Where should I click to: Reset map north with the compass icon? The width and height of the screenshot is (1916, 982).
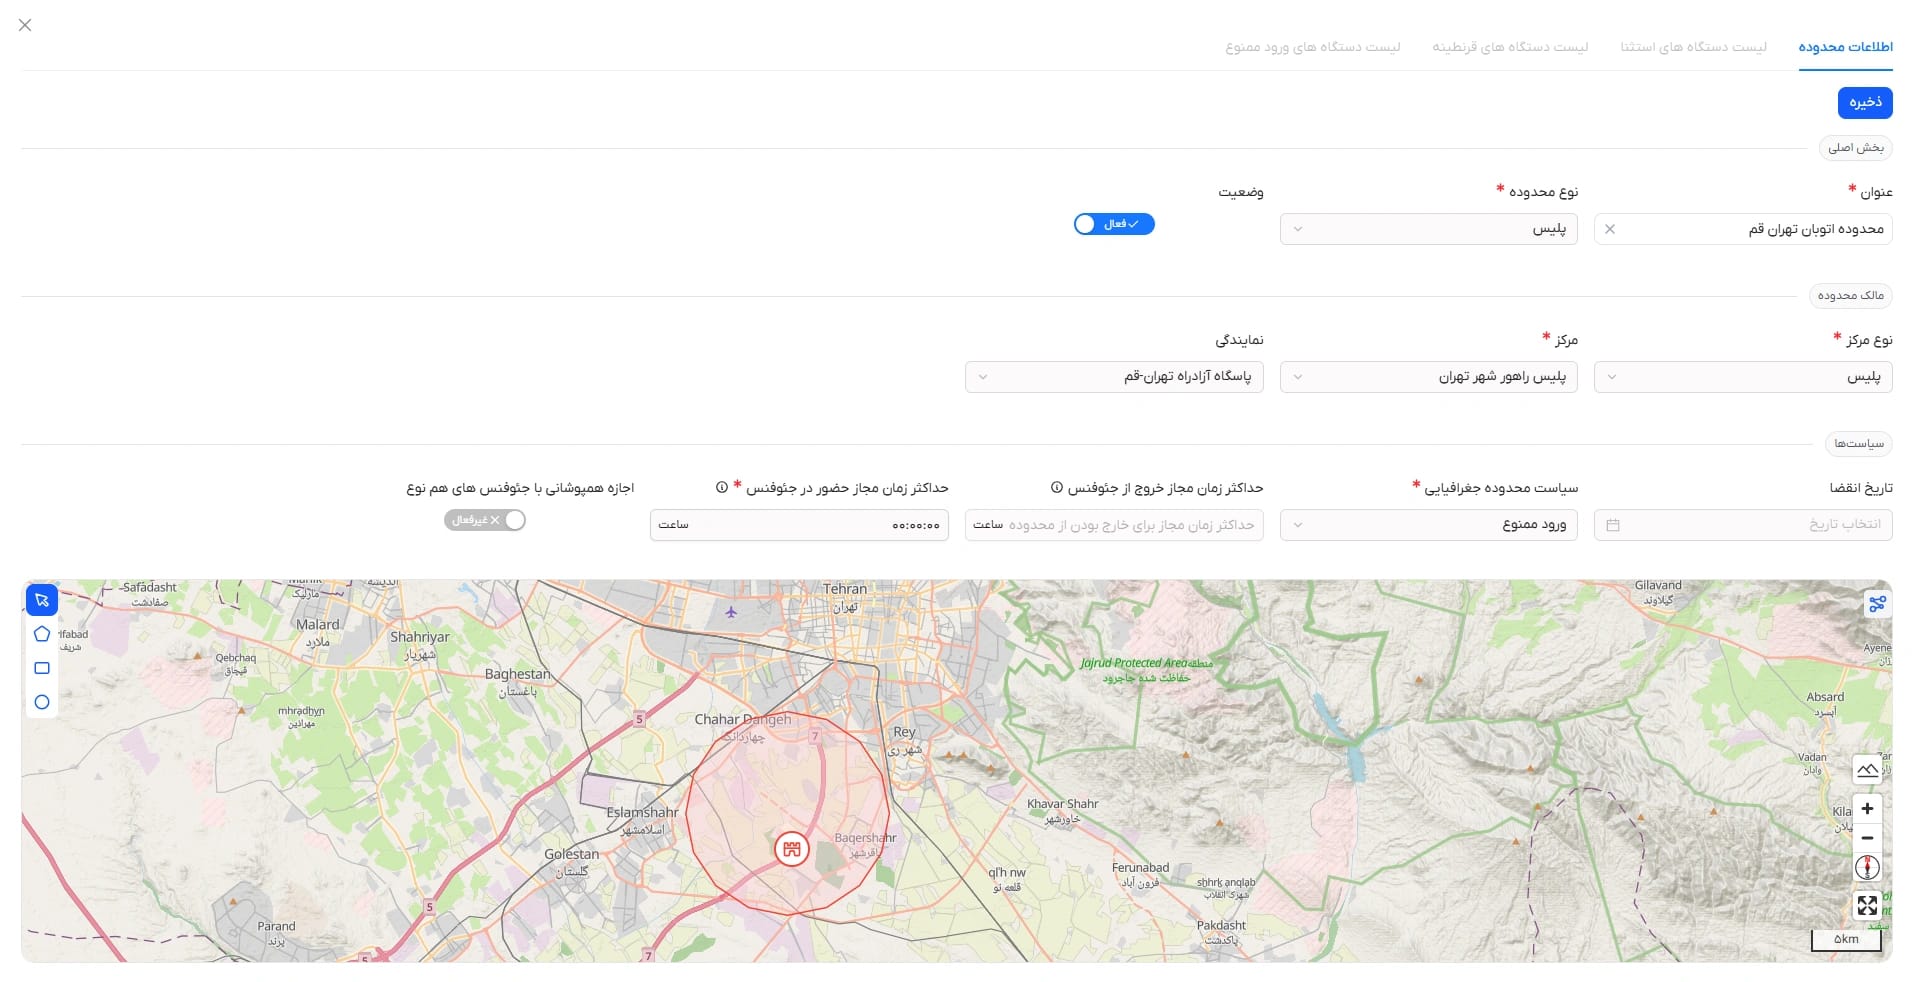click(1867, 868)
